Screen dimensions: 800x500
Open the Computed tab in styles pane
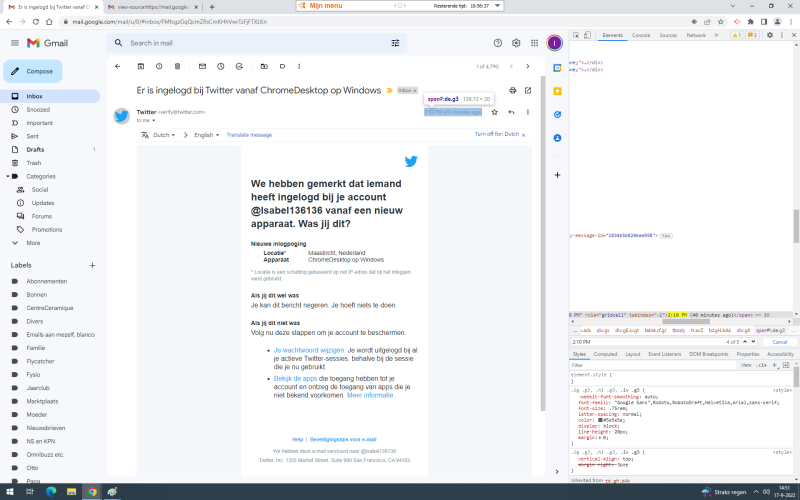pos(605,354)
